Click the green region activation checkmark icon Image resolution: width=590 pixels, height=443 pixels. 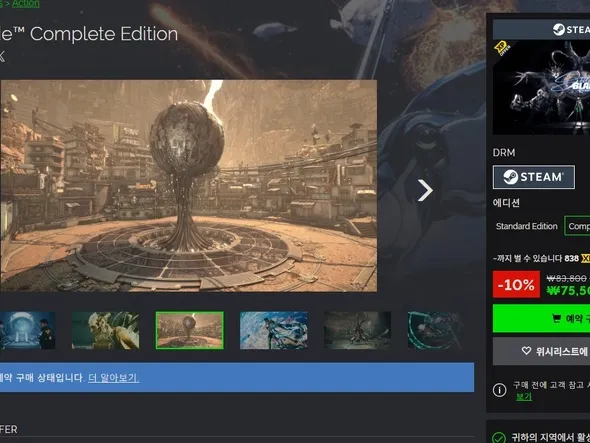[x=499, y=438]
